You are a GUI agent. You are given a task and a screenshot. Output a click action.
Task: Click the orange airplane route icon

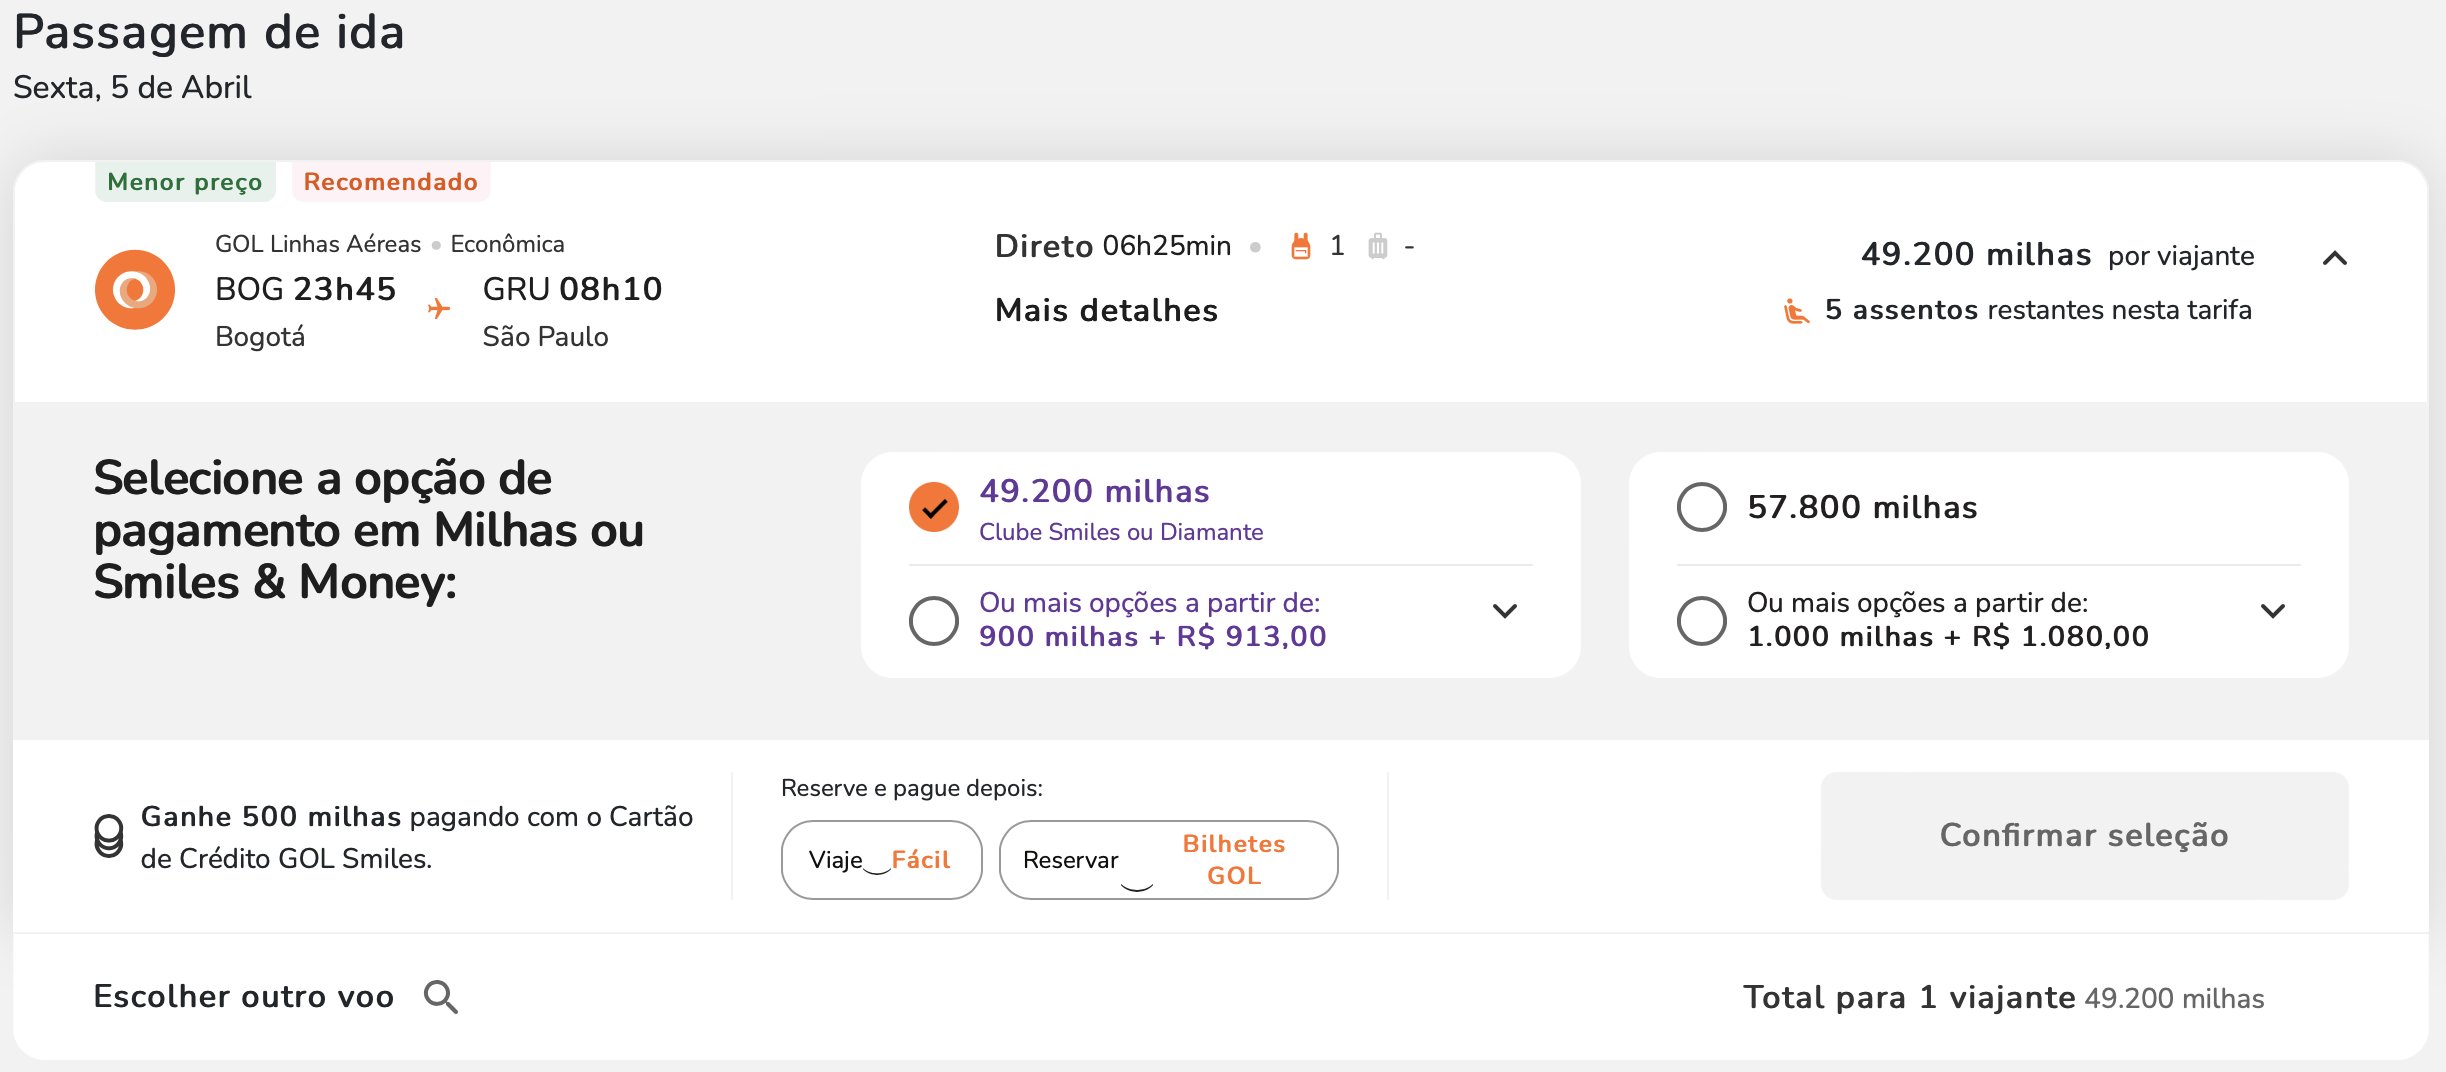(438, 309)
